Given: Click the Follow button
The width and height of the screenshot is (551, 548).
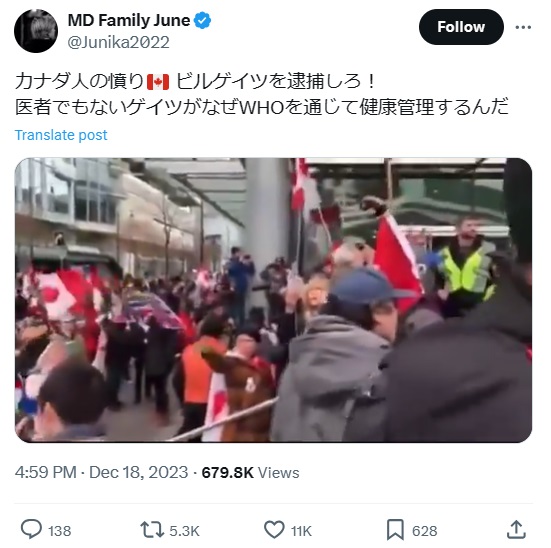Looking at the screenshot, I should point(461,27).
